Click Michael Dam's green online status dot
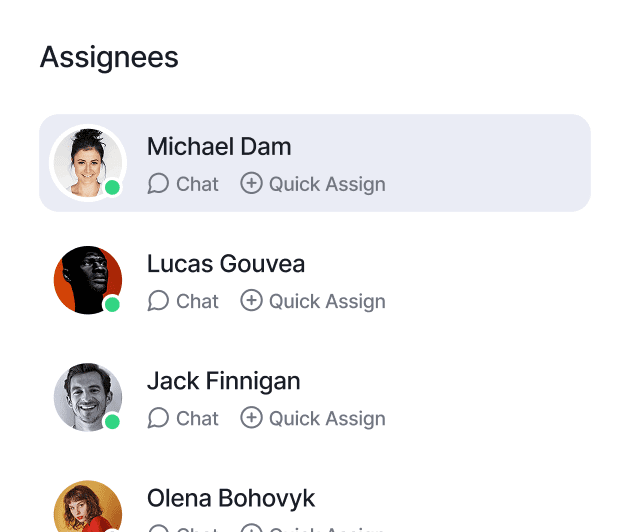Image resolution: width=630 pixels, height=532 pixels. tap(113, 187)
